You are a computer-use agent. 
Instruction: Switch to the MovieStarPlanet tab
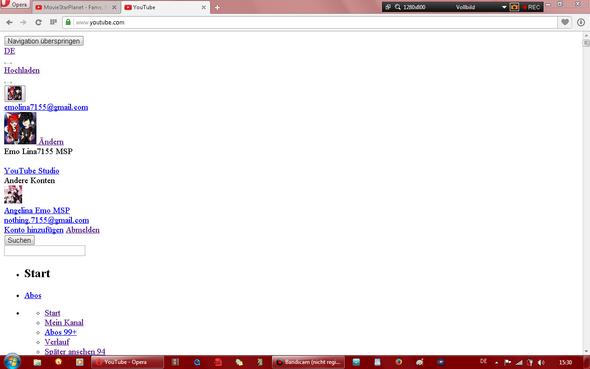pyautogui.click(x=76, y=7)
